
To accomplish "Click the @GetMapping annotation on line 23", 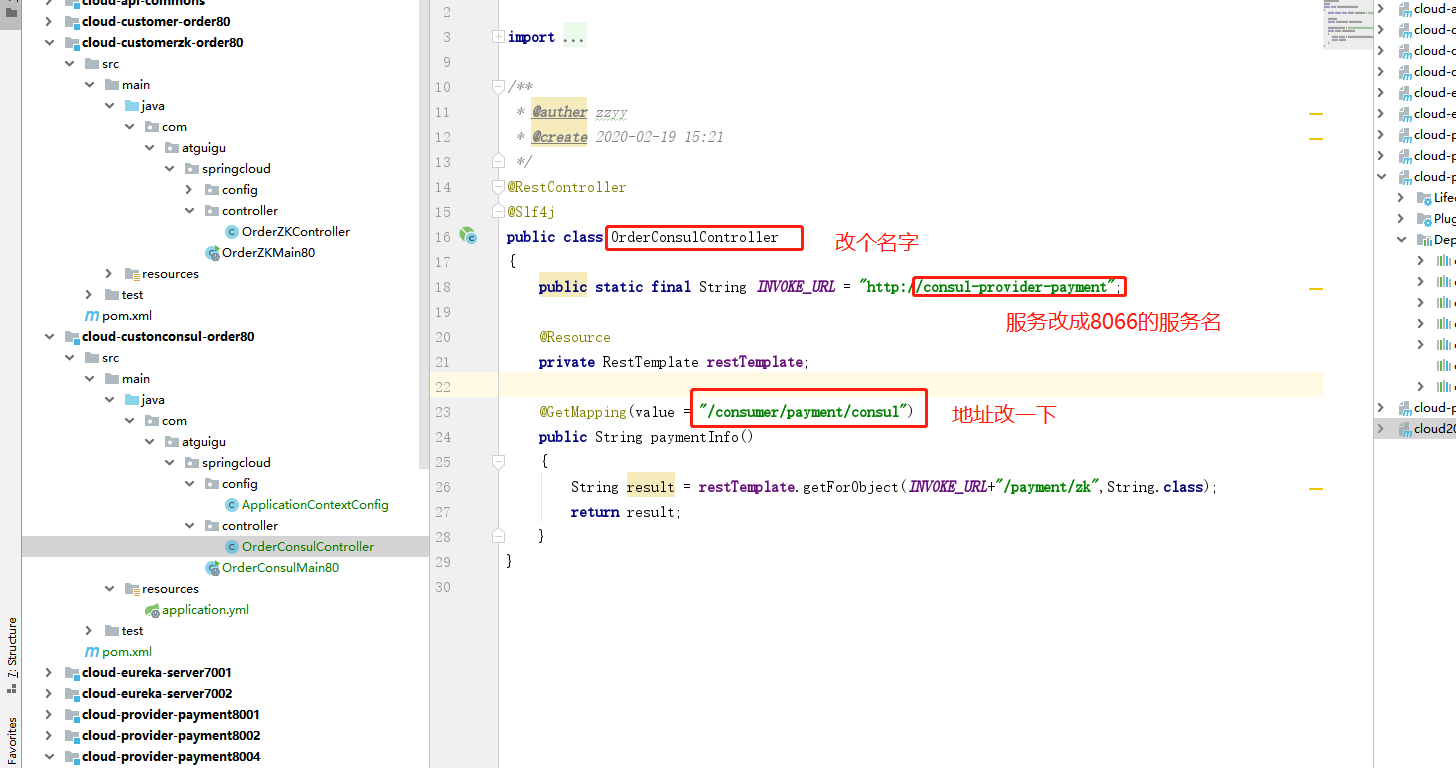I will pos(583,412).
